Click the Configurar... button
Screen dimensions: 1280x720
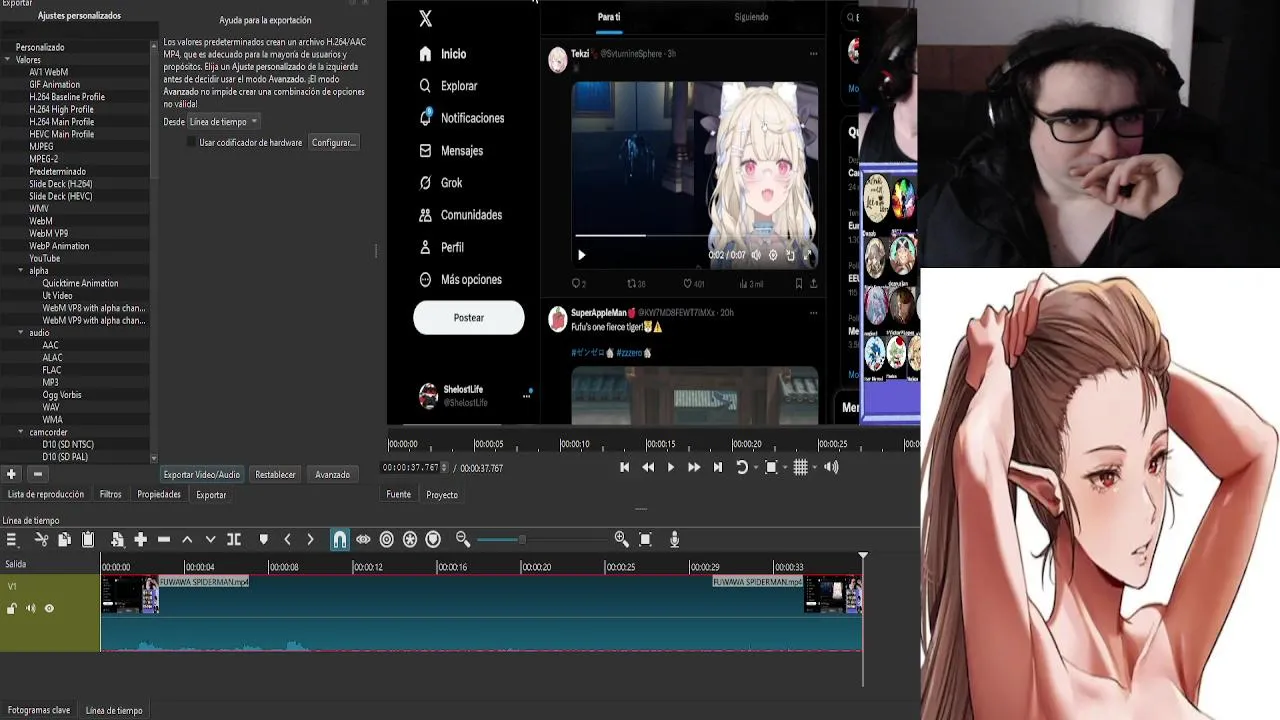pyautogui.click(x=333, y=143)
